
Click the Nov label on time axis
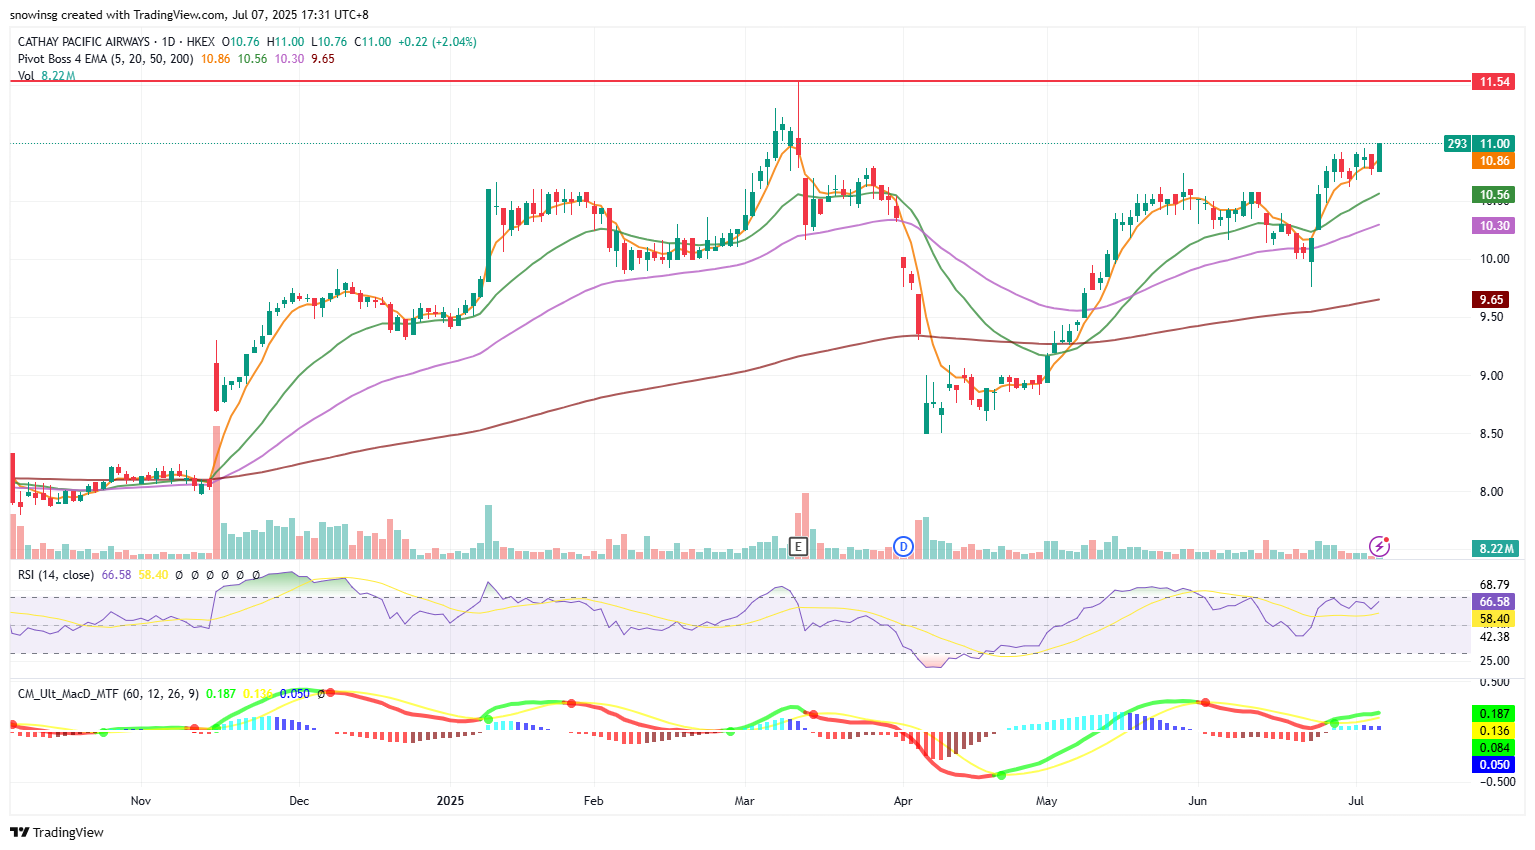click(x=141, y=801)
